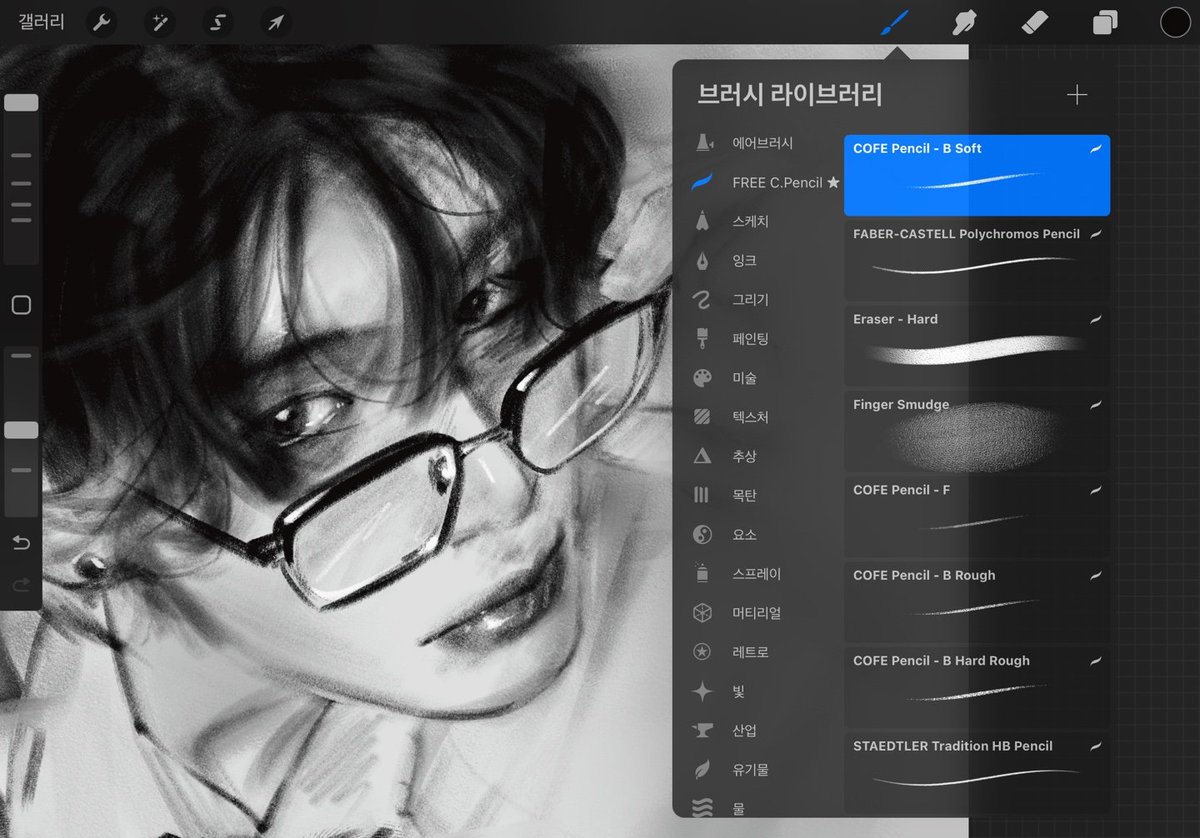The width and height of the screenshot is (1200, 838).
Task: Select FABER-CASTELL Polychromos Pencil brush
Action: [977, 261]
